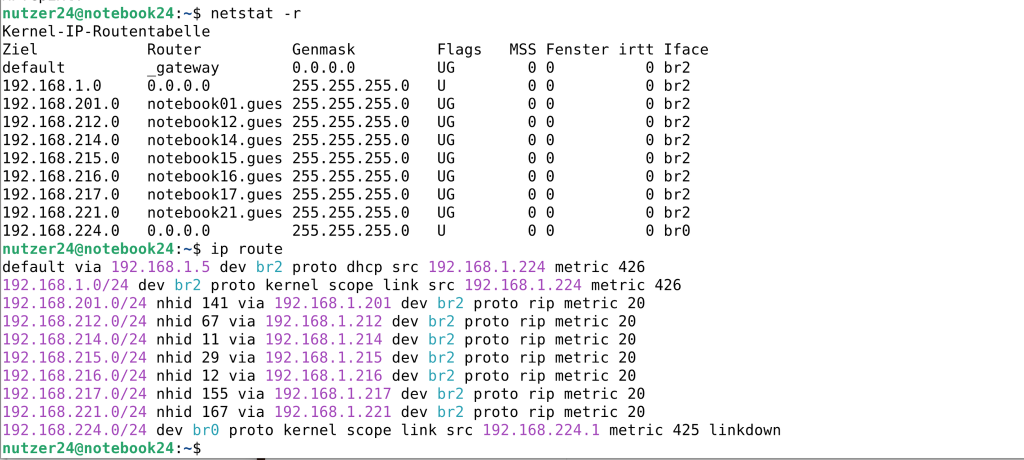Select the 192.168.212.0/24 route prefix
The width and height of the screenshot is (1024, 460).
coord(74,321)
